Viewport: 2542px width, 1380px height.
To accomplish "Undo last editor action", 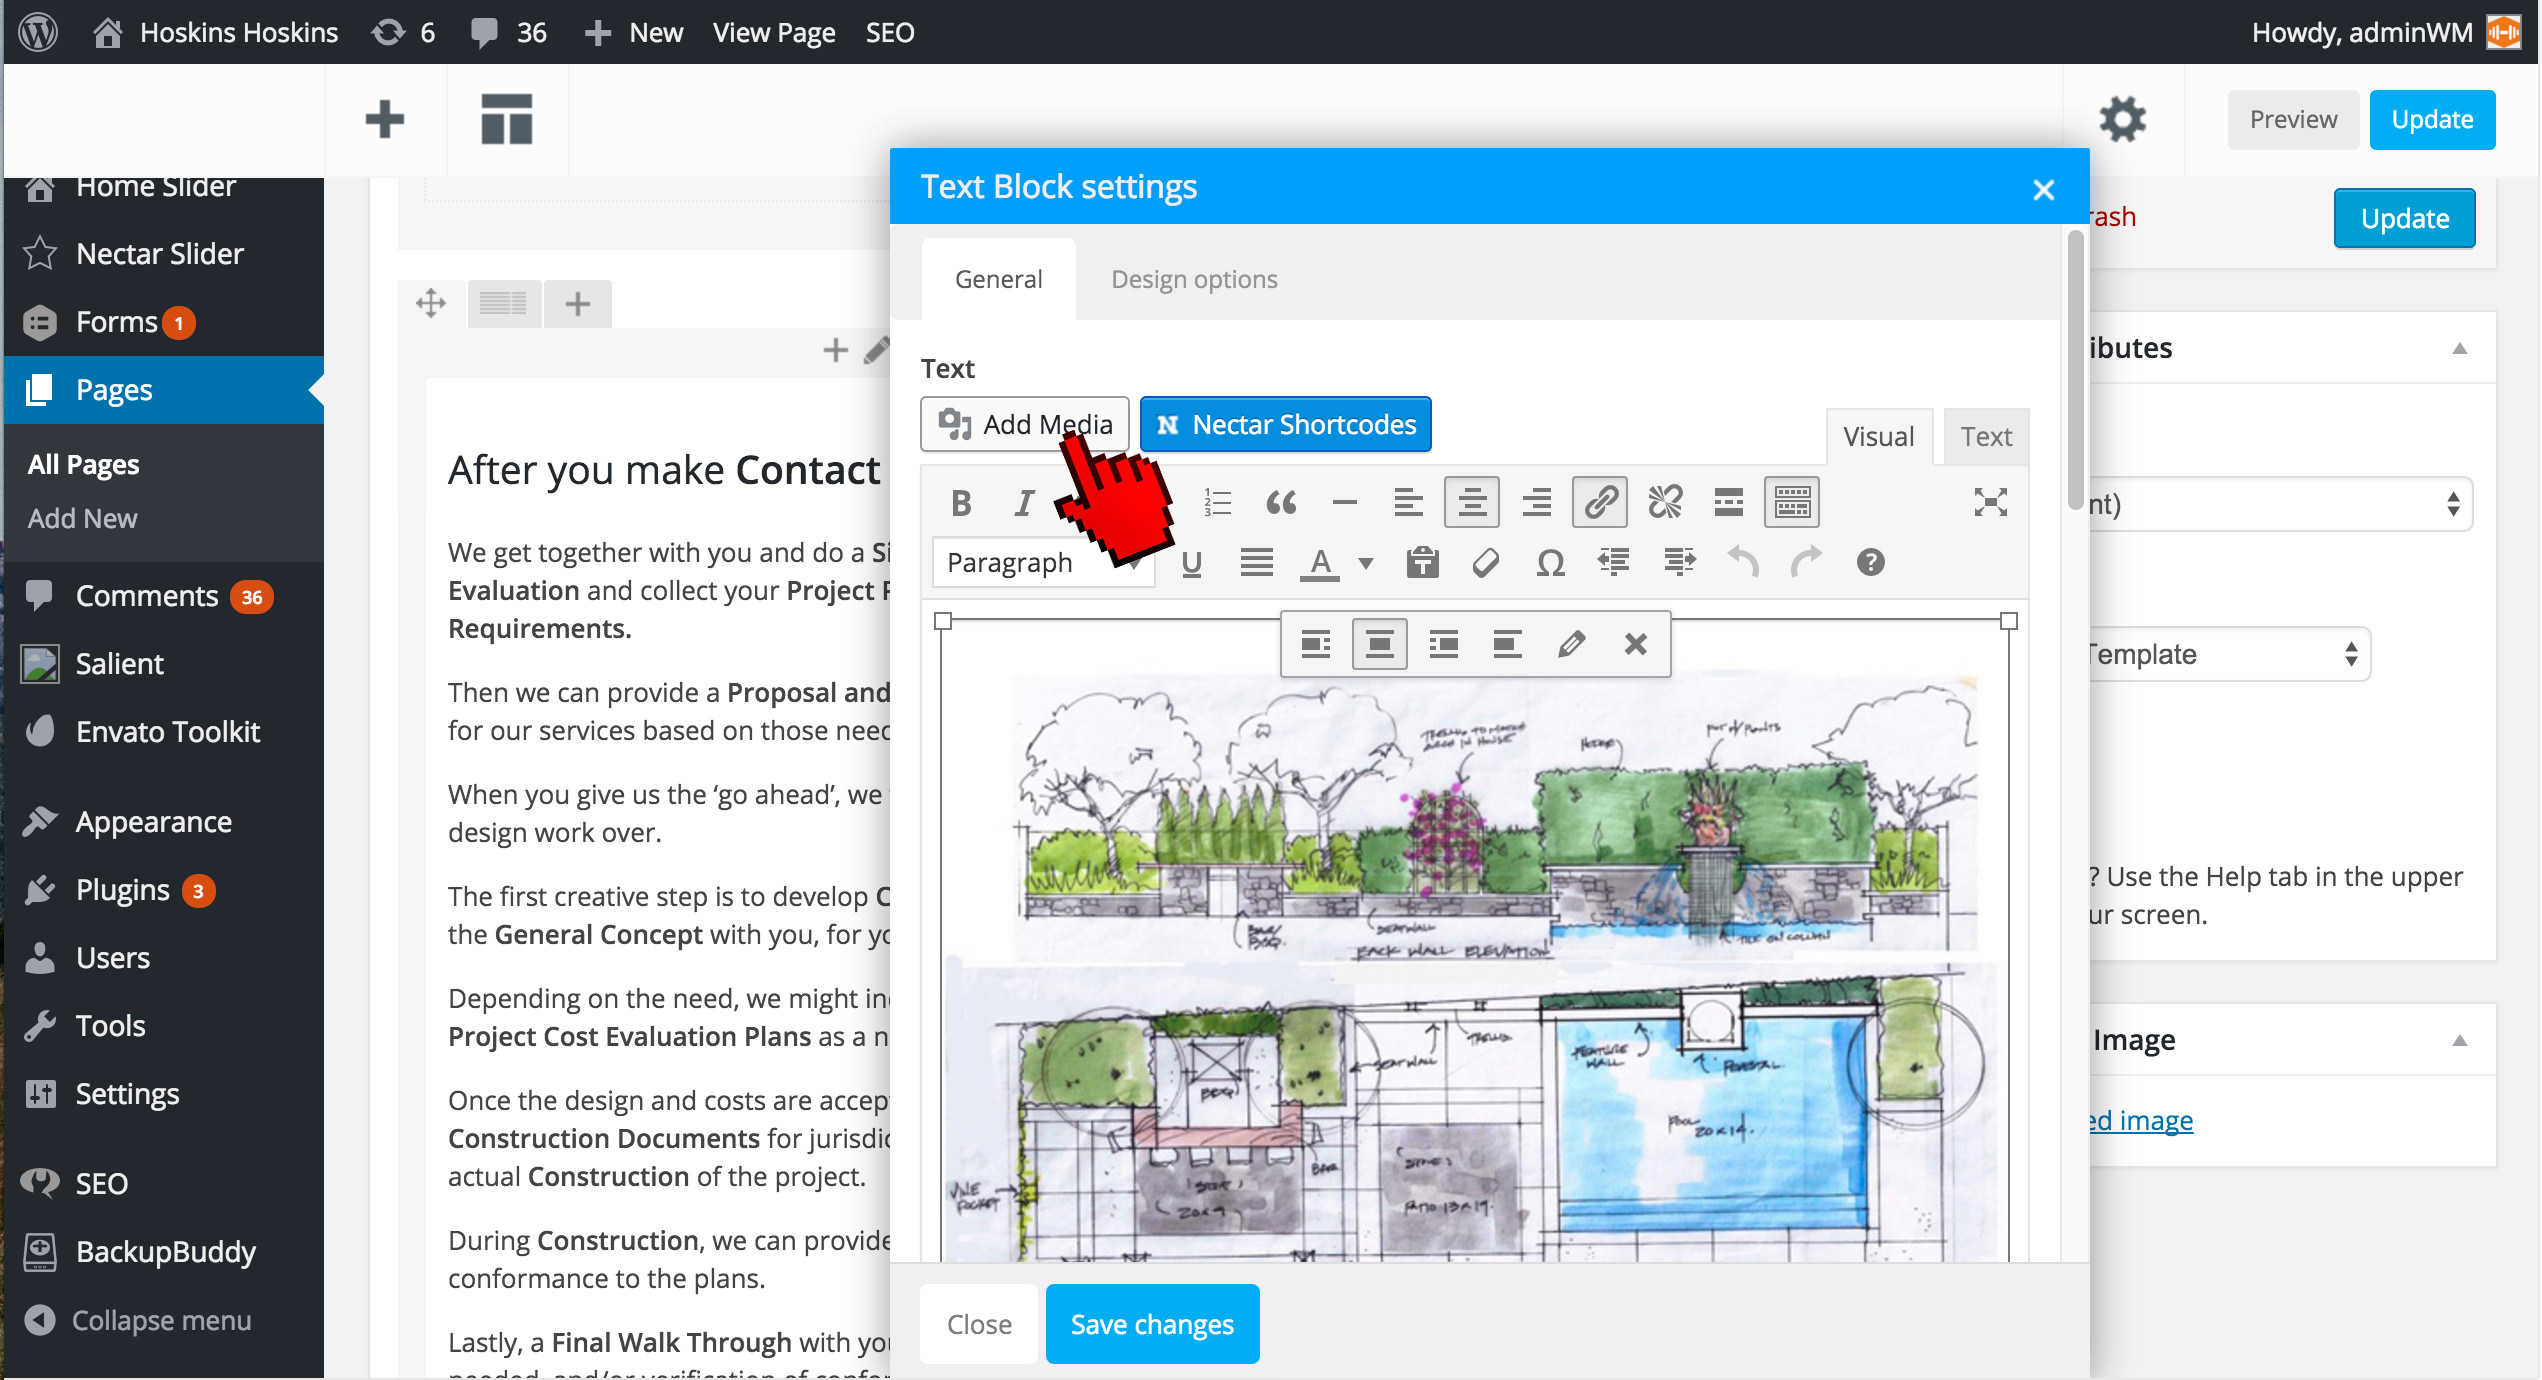I will (1742, 563).
